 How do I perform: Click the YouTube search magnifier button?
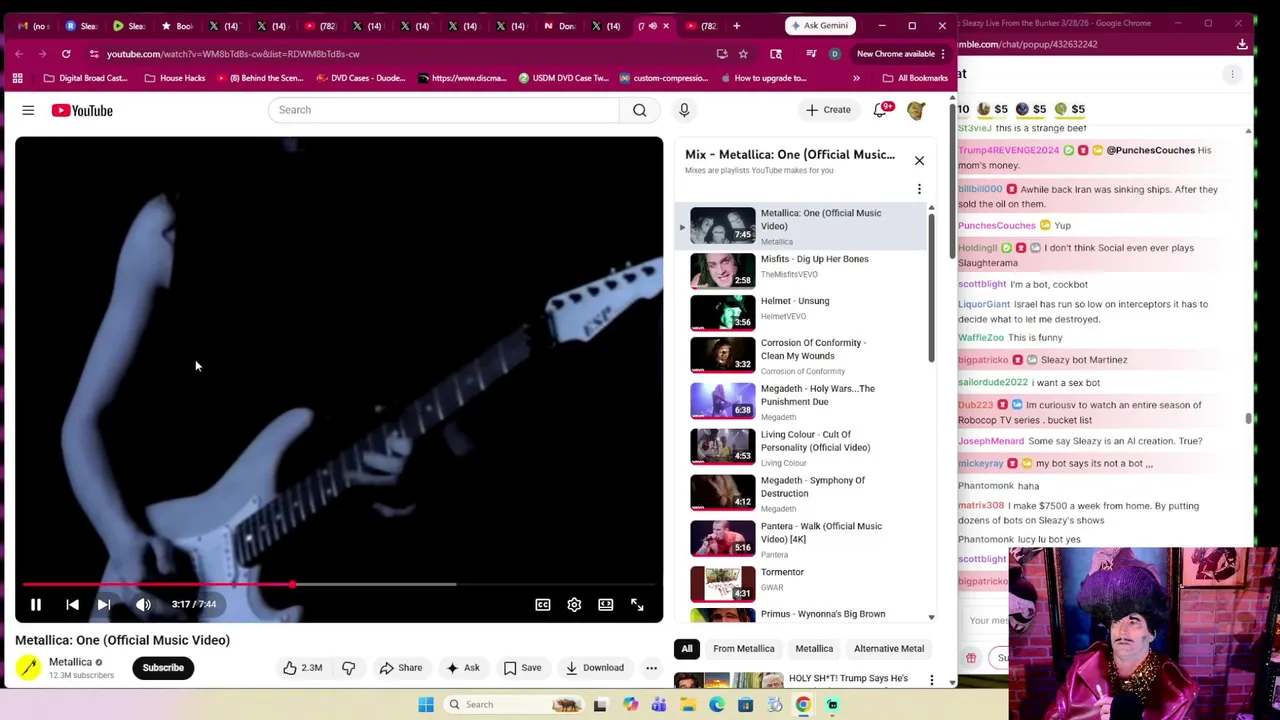click(639, 110)
